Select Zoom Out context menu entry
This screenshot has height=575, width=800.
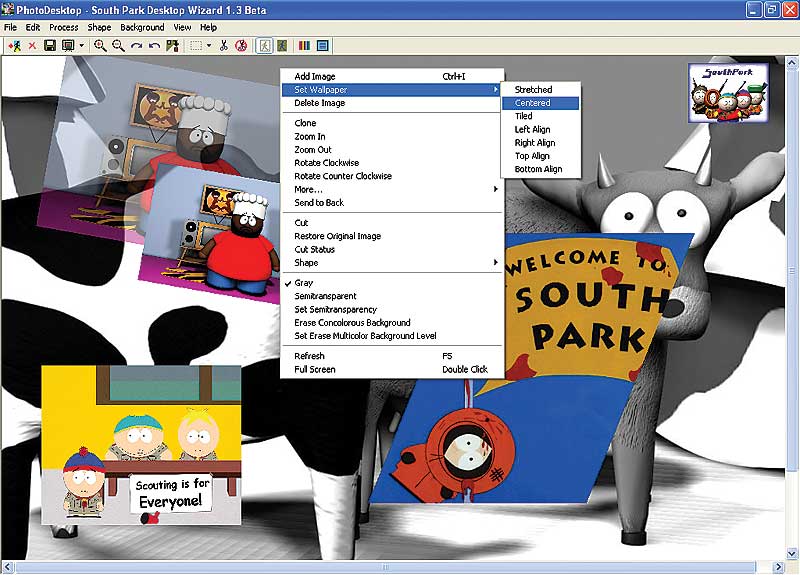pos(392,149)
